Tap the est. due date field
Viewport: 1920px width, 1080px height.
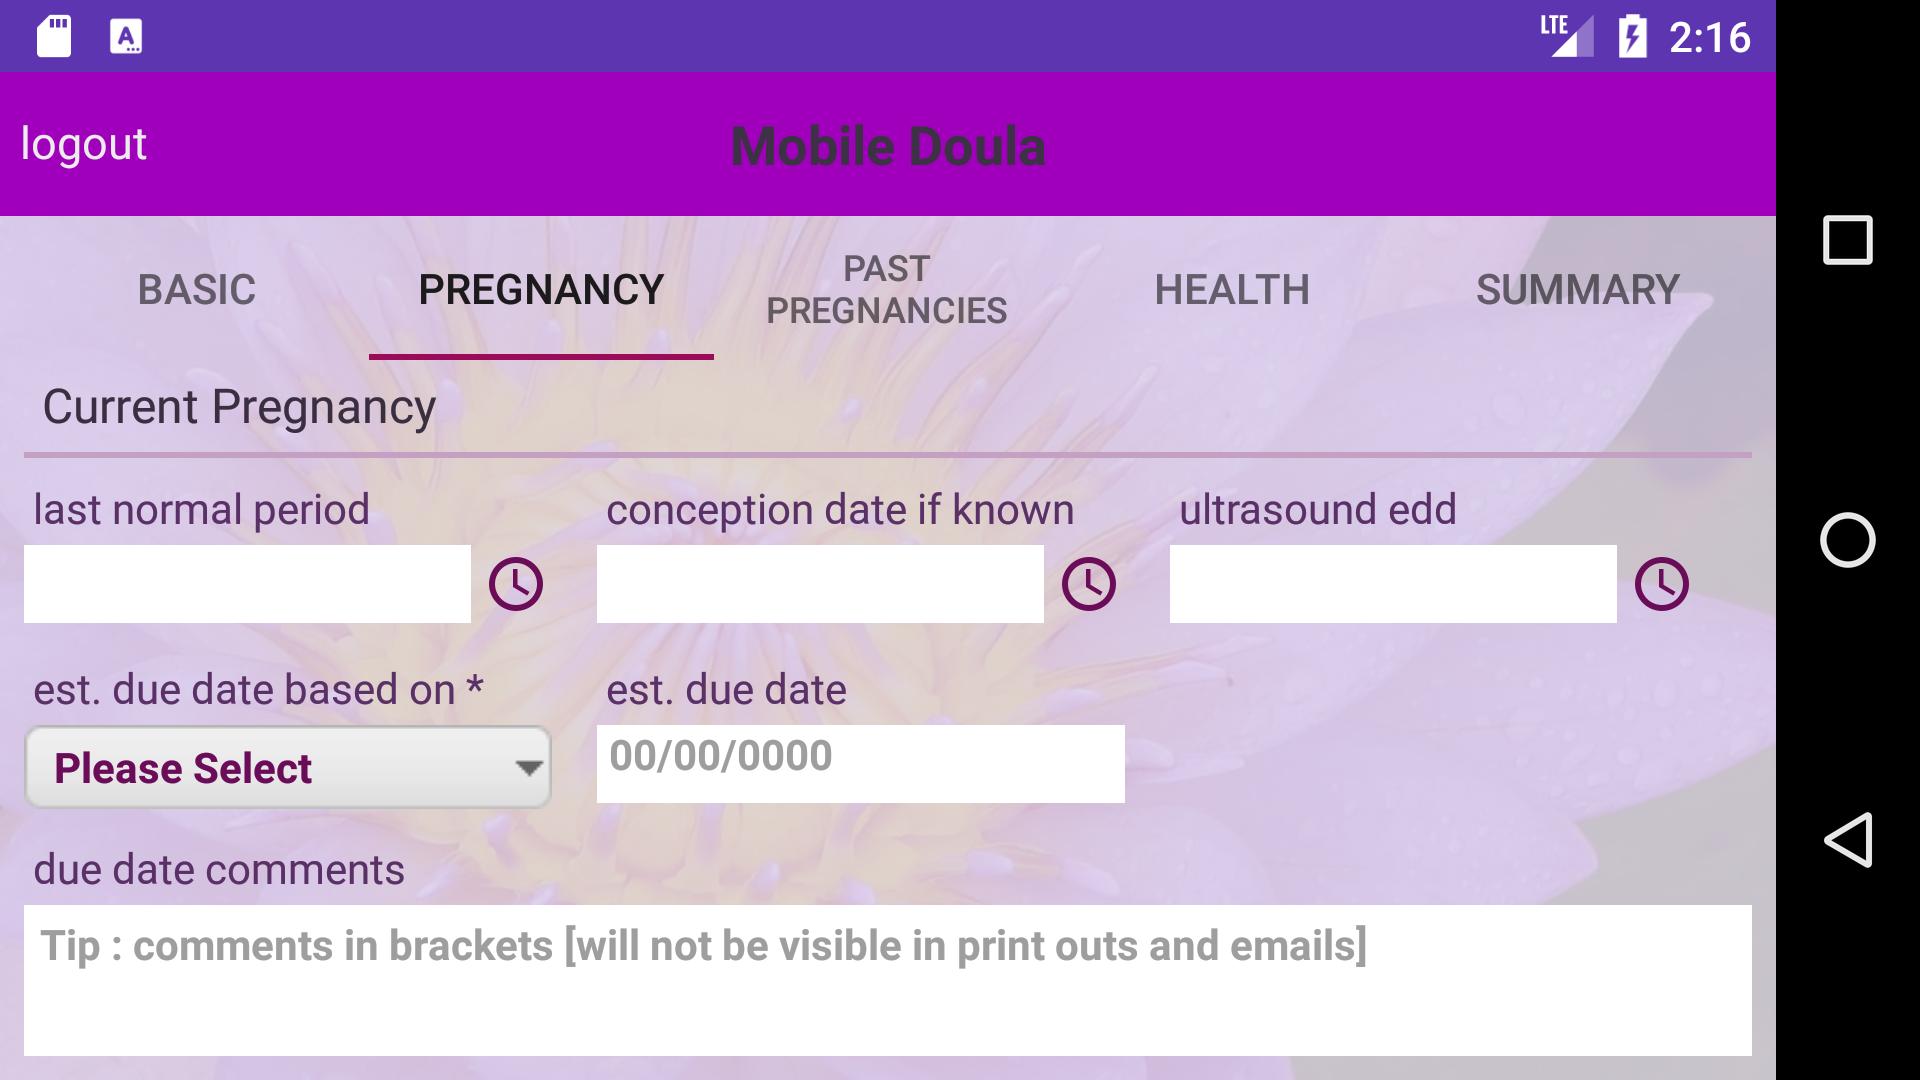(x=860, y=763)
